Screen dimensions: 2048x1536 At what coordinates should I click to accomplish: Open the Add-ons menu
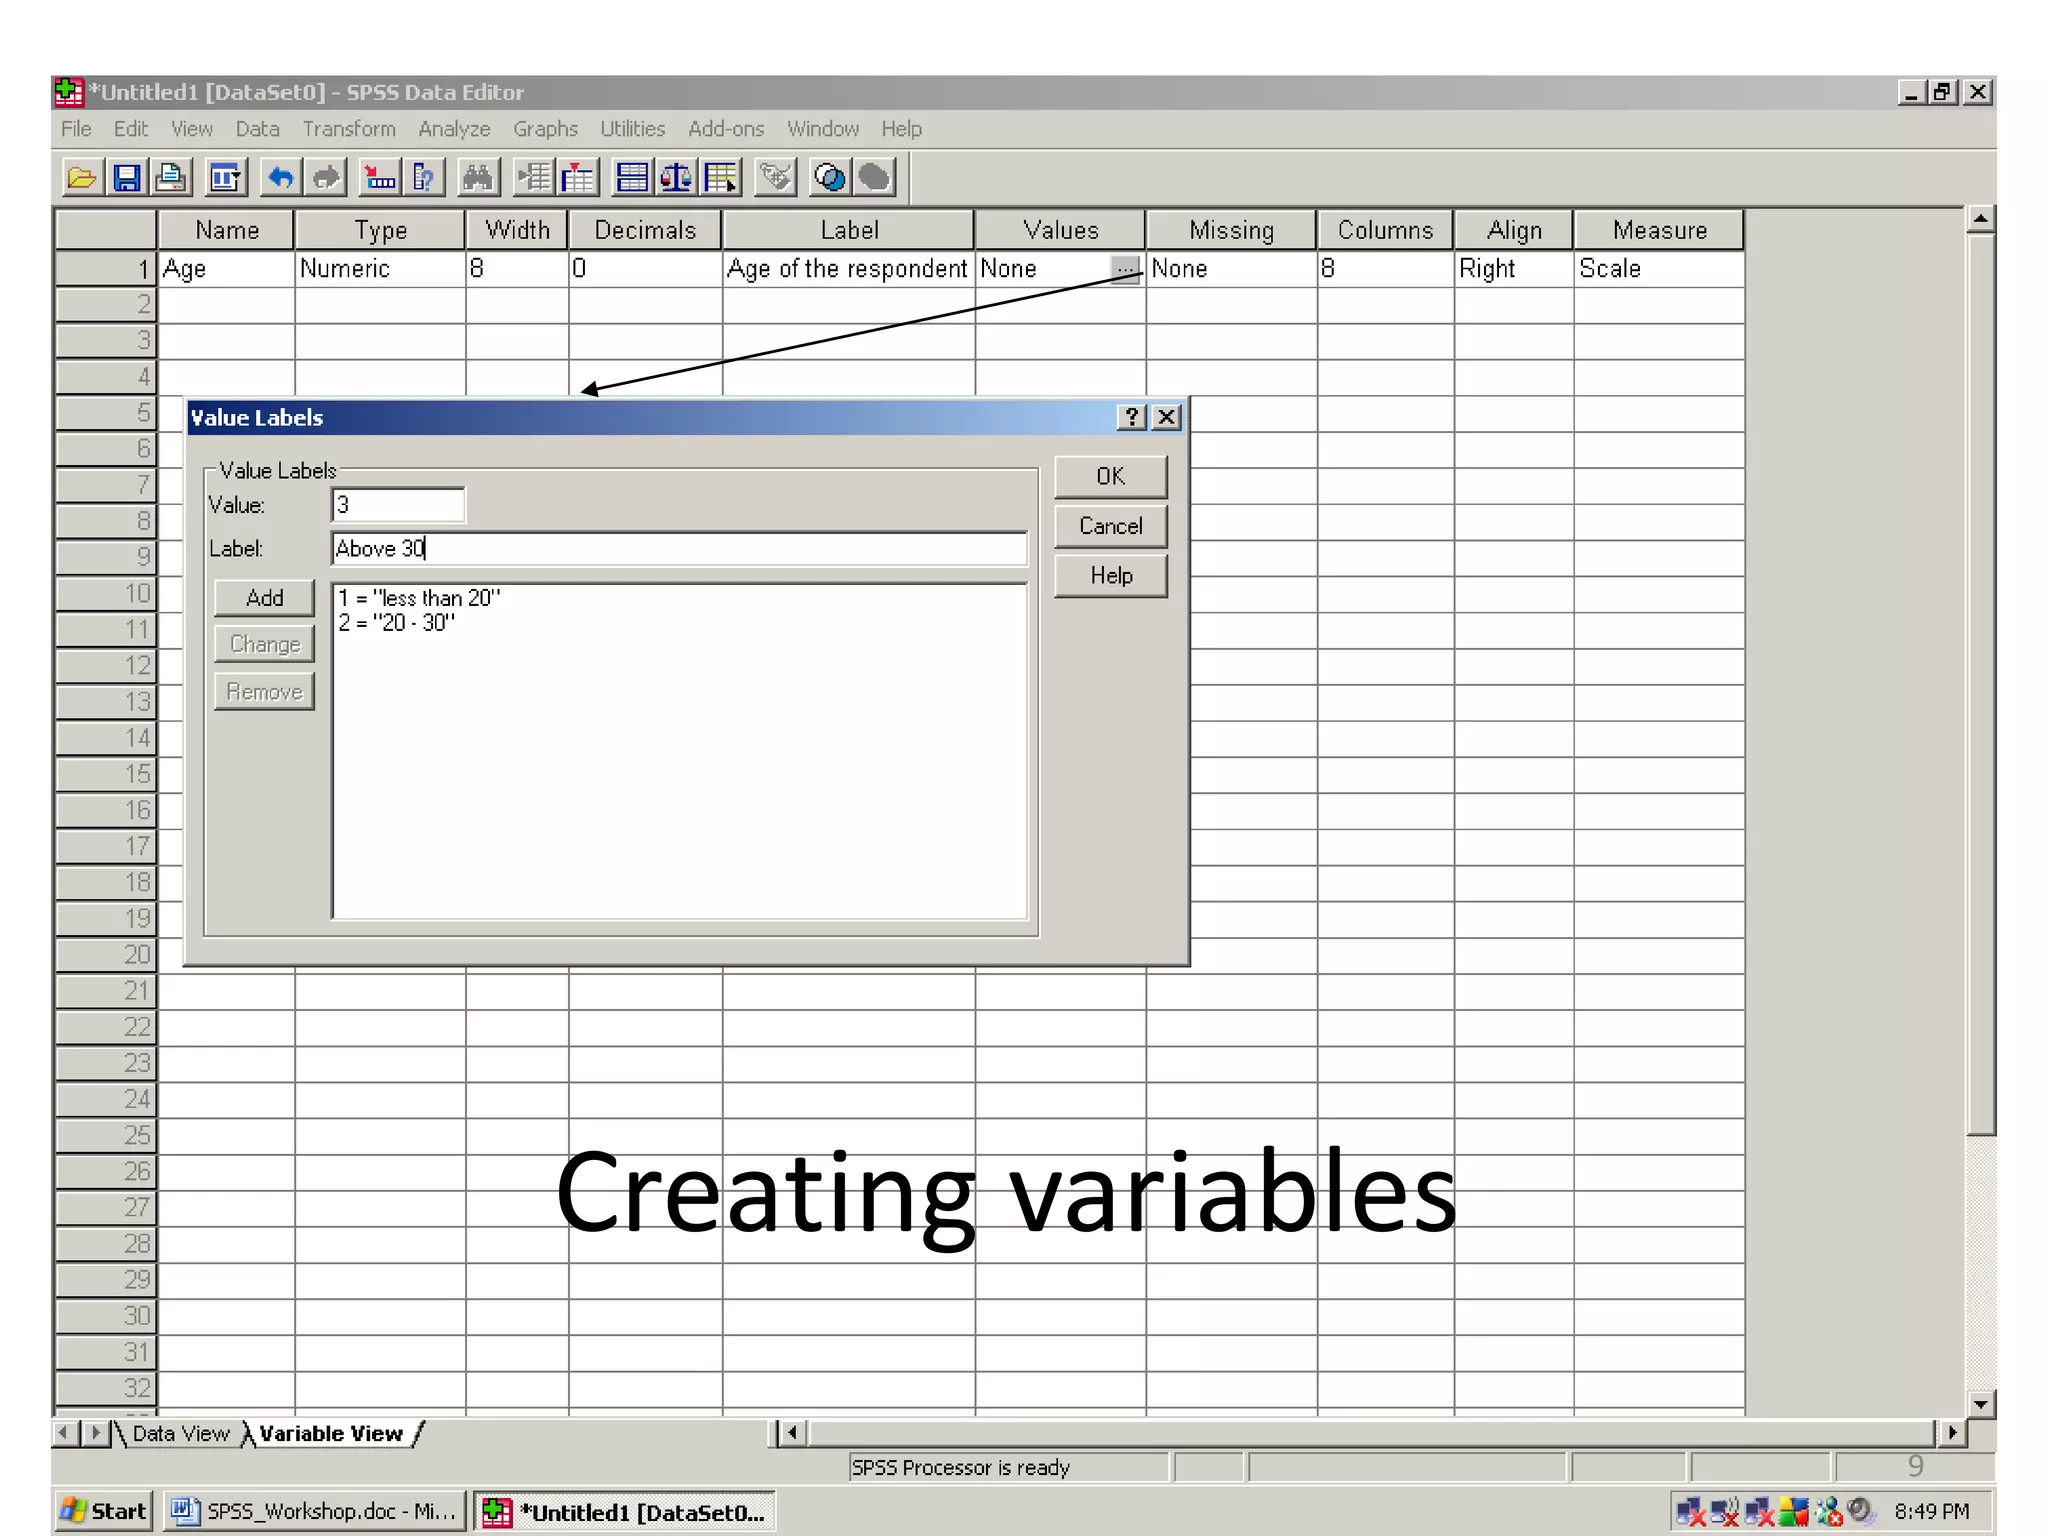(x=726, y=129)
